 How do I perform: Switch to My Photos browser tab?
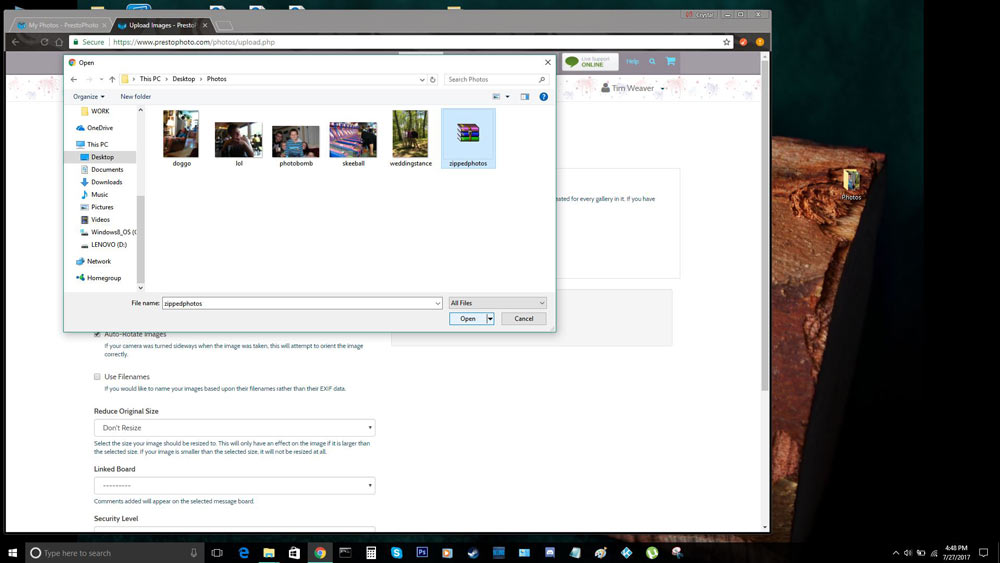[61, 26]
